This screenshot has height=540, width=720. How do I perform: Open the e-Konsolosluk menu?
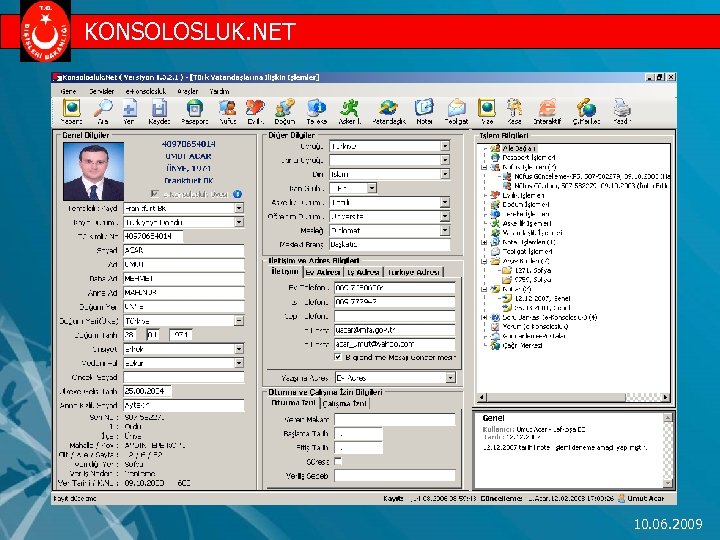point(146,91)
